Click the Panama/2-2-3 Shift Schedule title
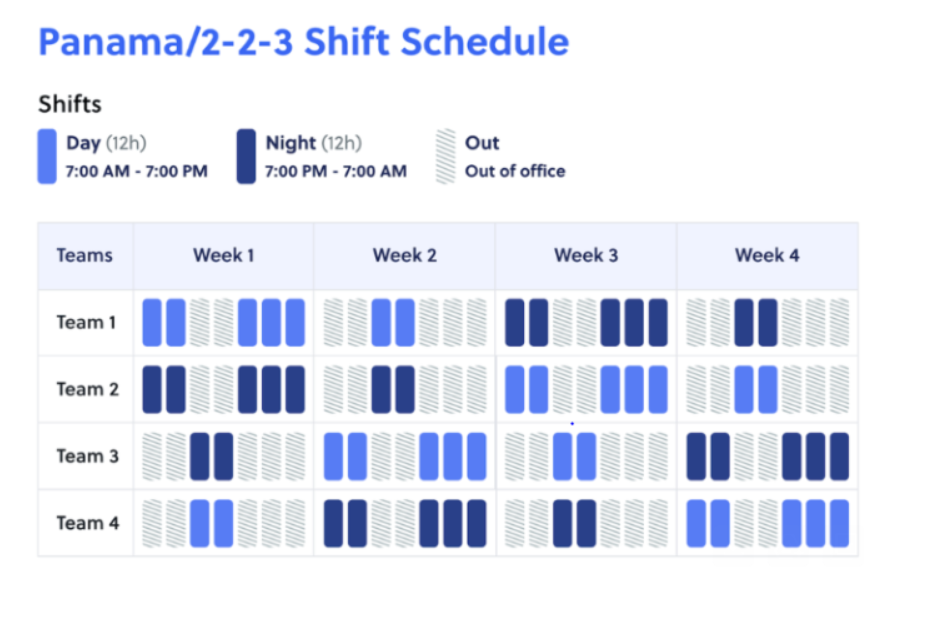 303,42
